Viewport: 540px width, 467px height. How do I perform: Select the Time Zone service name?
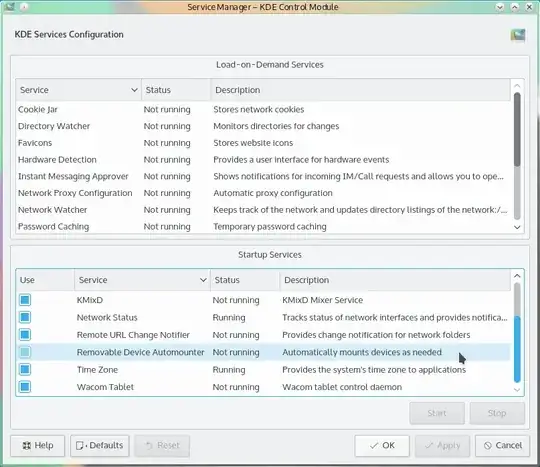(97, 370)
